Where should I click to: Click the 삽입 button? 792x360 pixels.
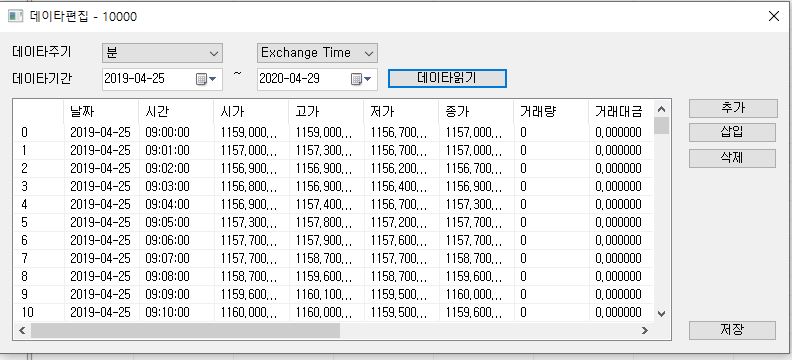[732, 132]
